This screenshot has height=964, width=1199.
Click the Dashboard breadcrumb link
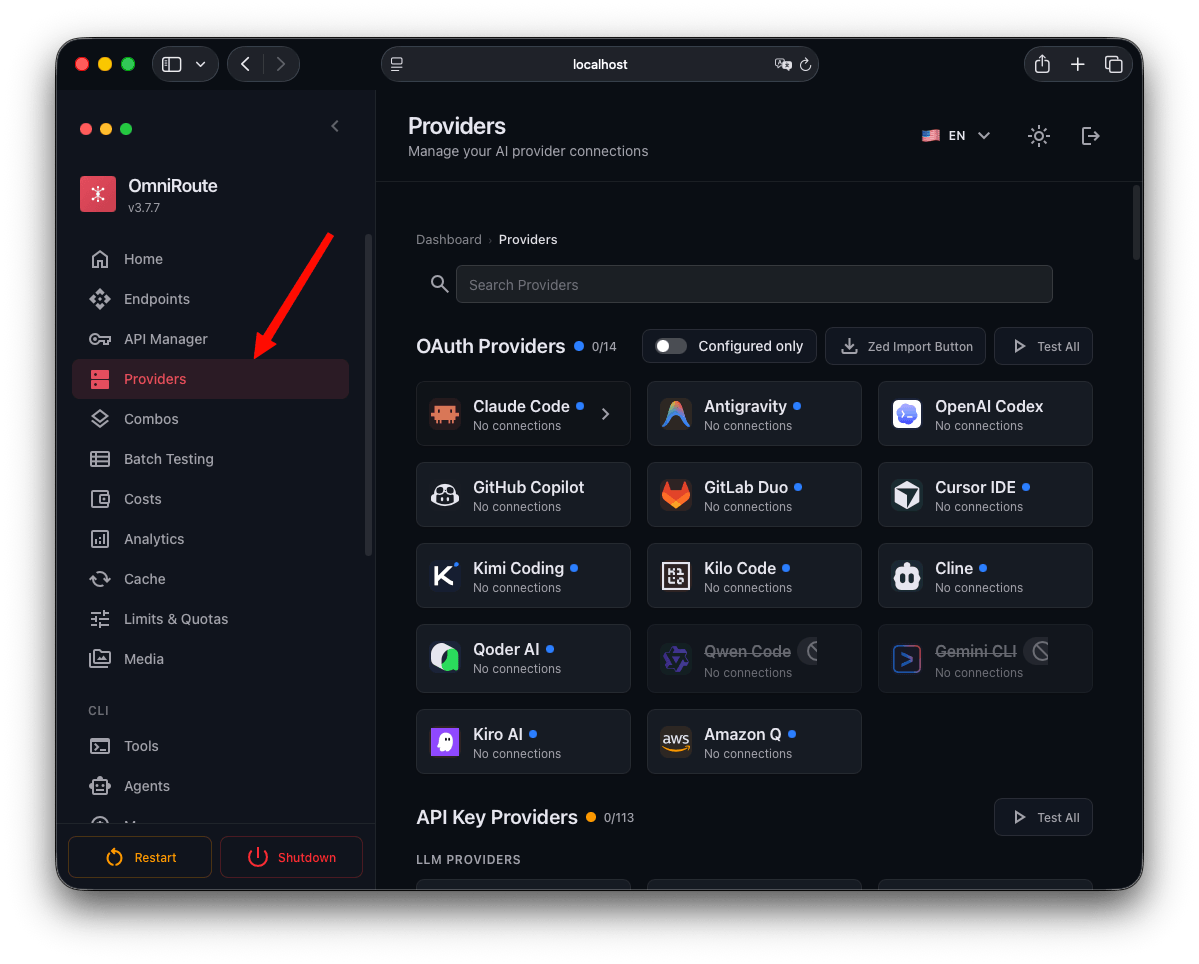tap(449, 240)
